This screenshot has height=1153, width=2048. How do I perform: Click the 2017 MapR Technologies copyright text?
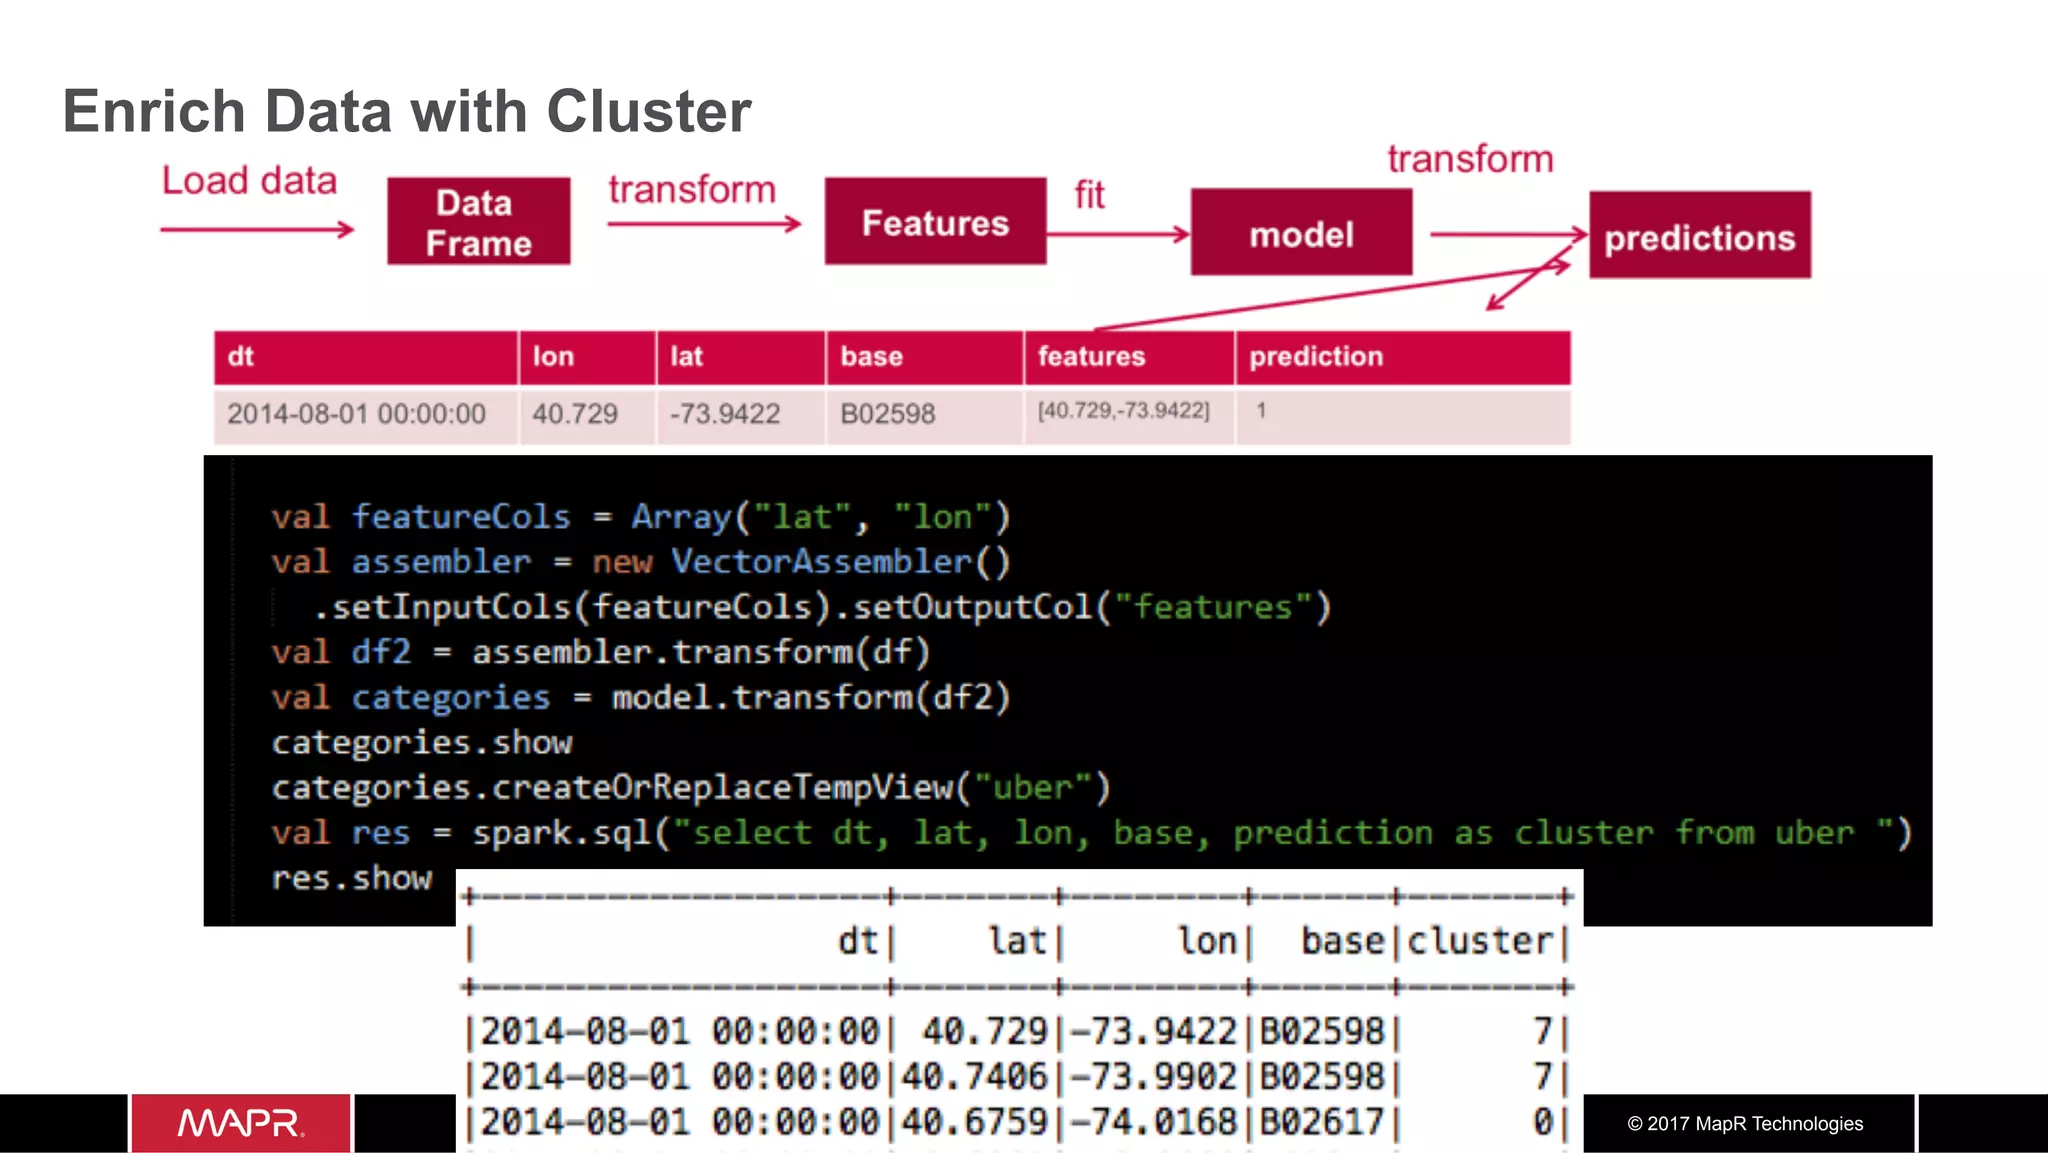click(1745, 1124)
